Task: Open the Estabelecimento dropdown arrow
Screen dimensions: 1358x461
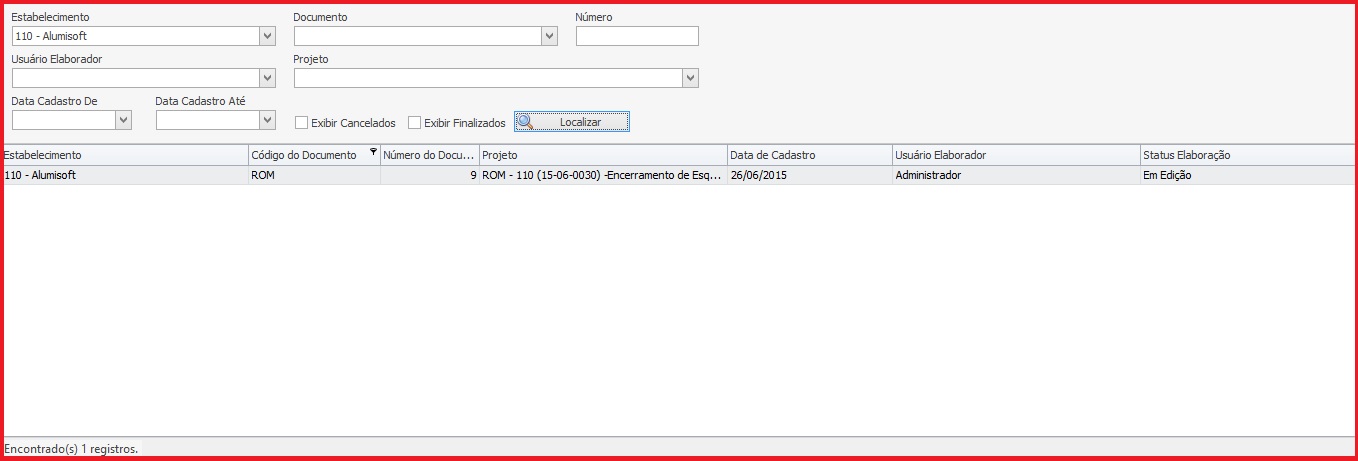Action: tap(267, 36)
